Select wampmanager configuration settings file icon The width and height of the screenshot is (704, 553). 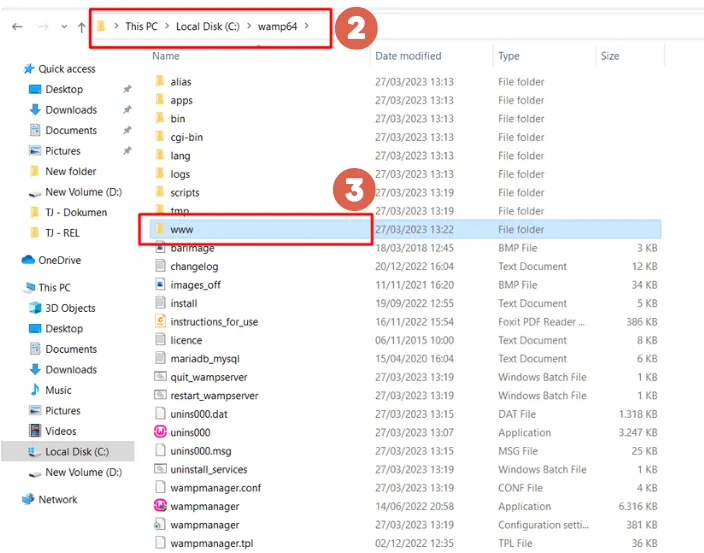(160, 524)
